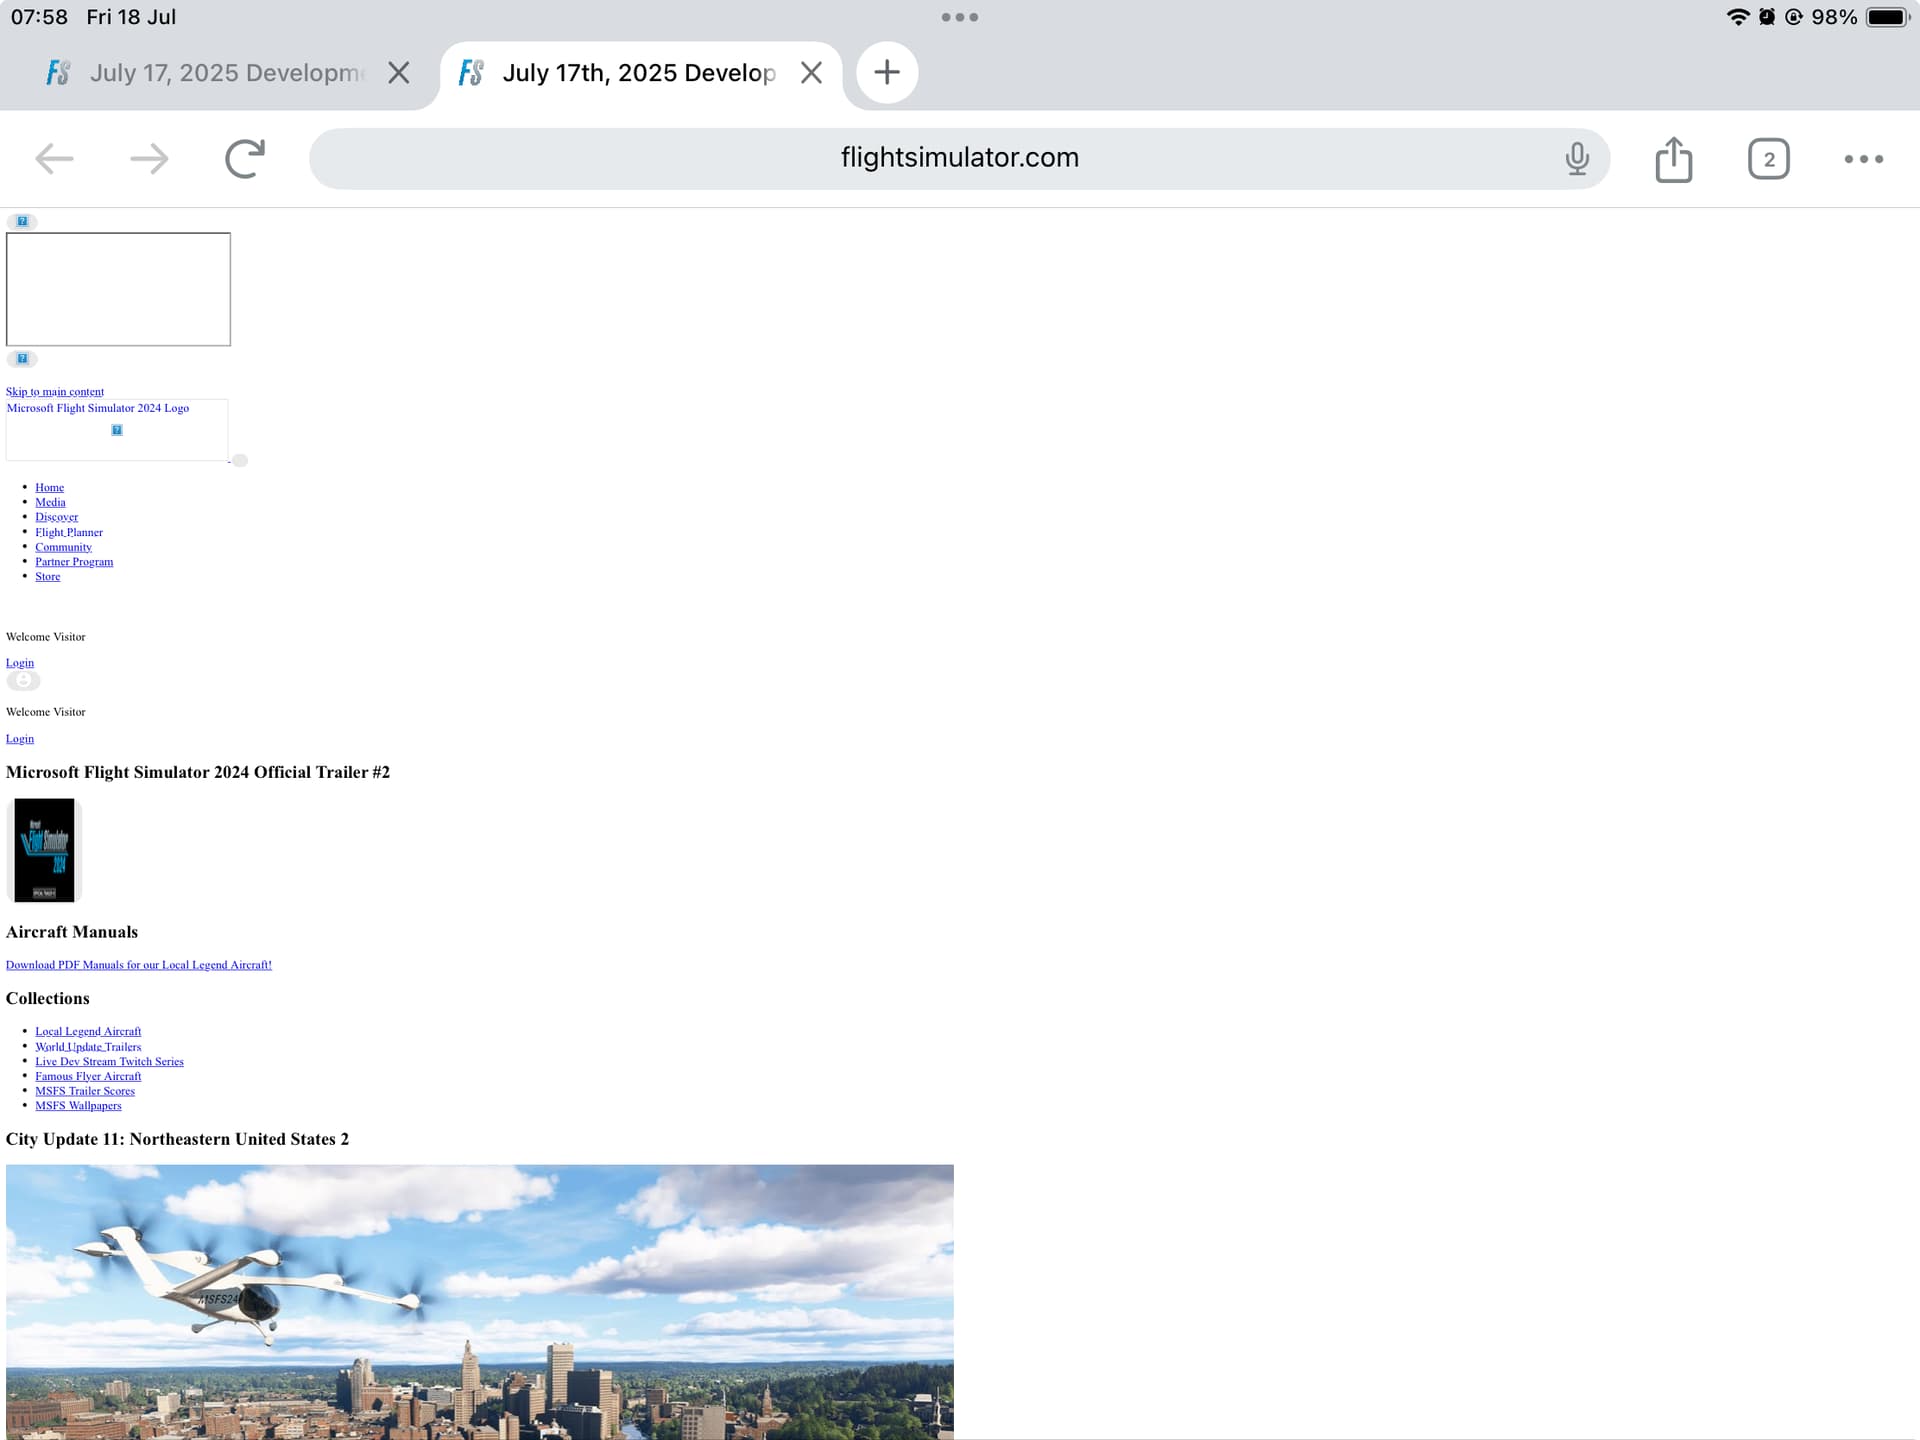
Task: Tap the City Update 11 cityscape image
Action: click(x=480, y=1300)
